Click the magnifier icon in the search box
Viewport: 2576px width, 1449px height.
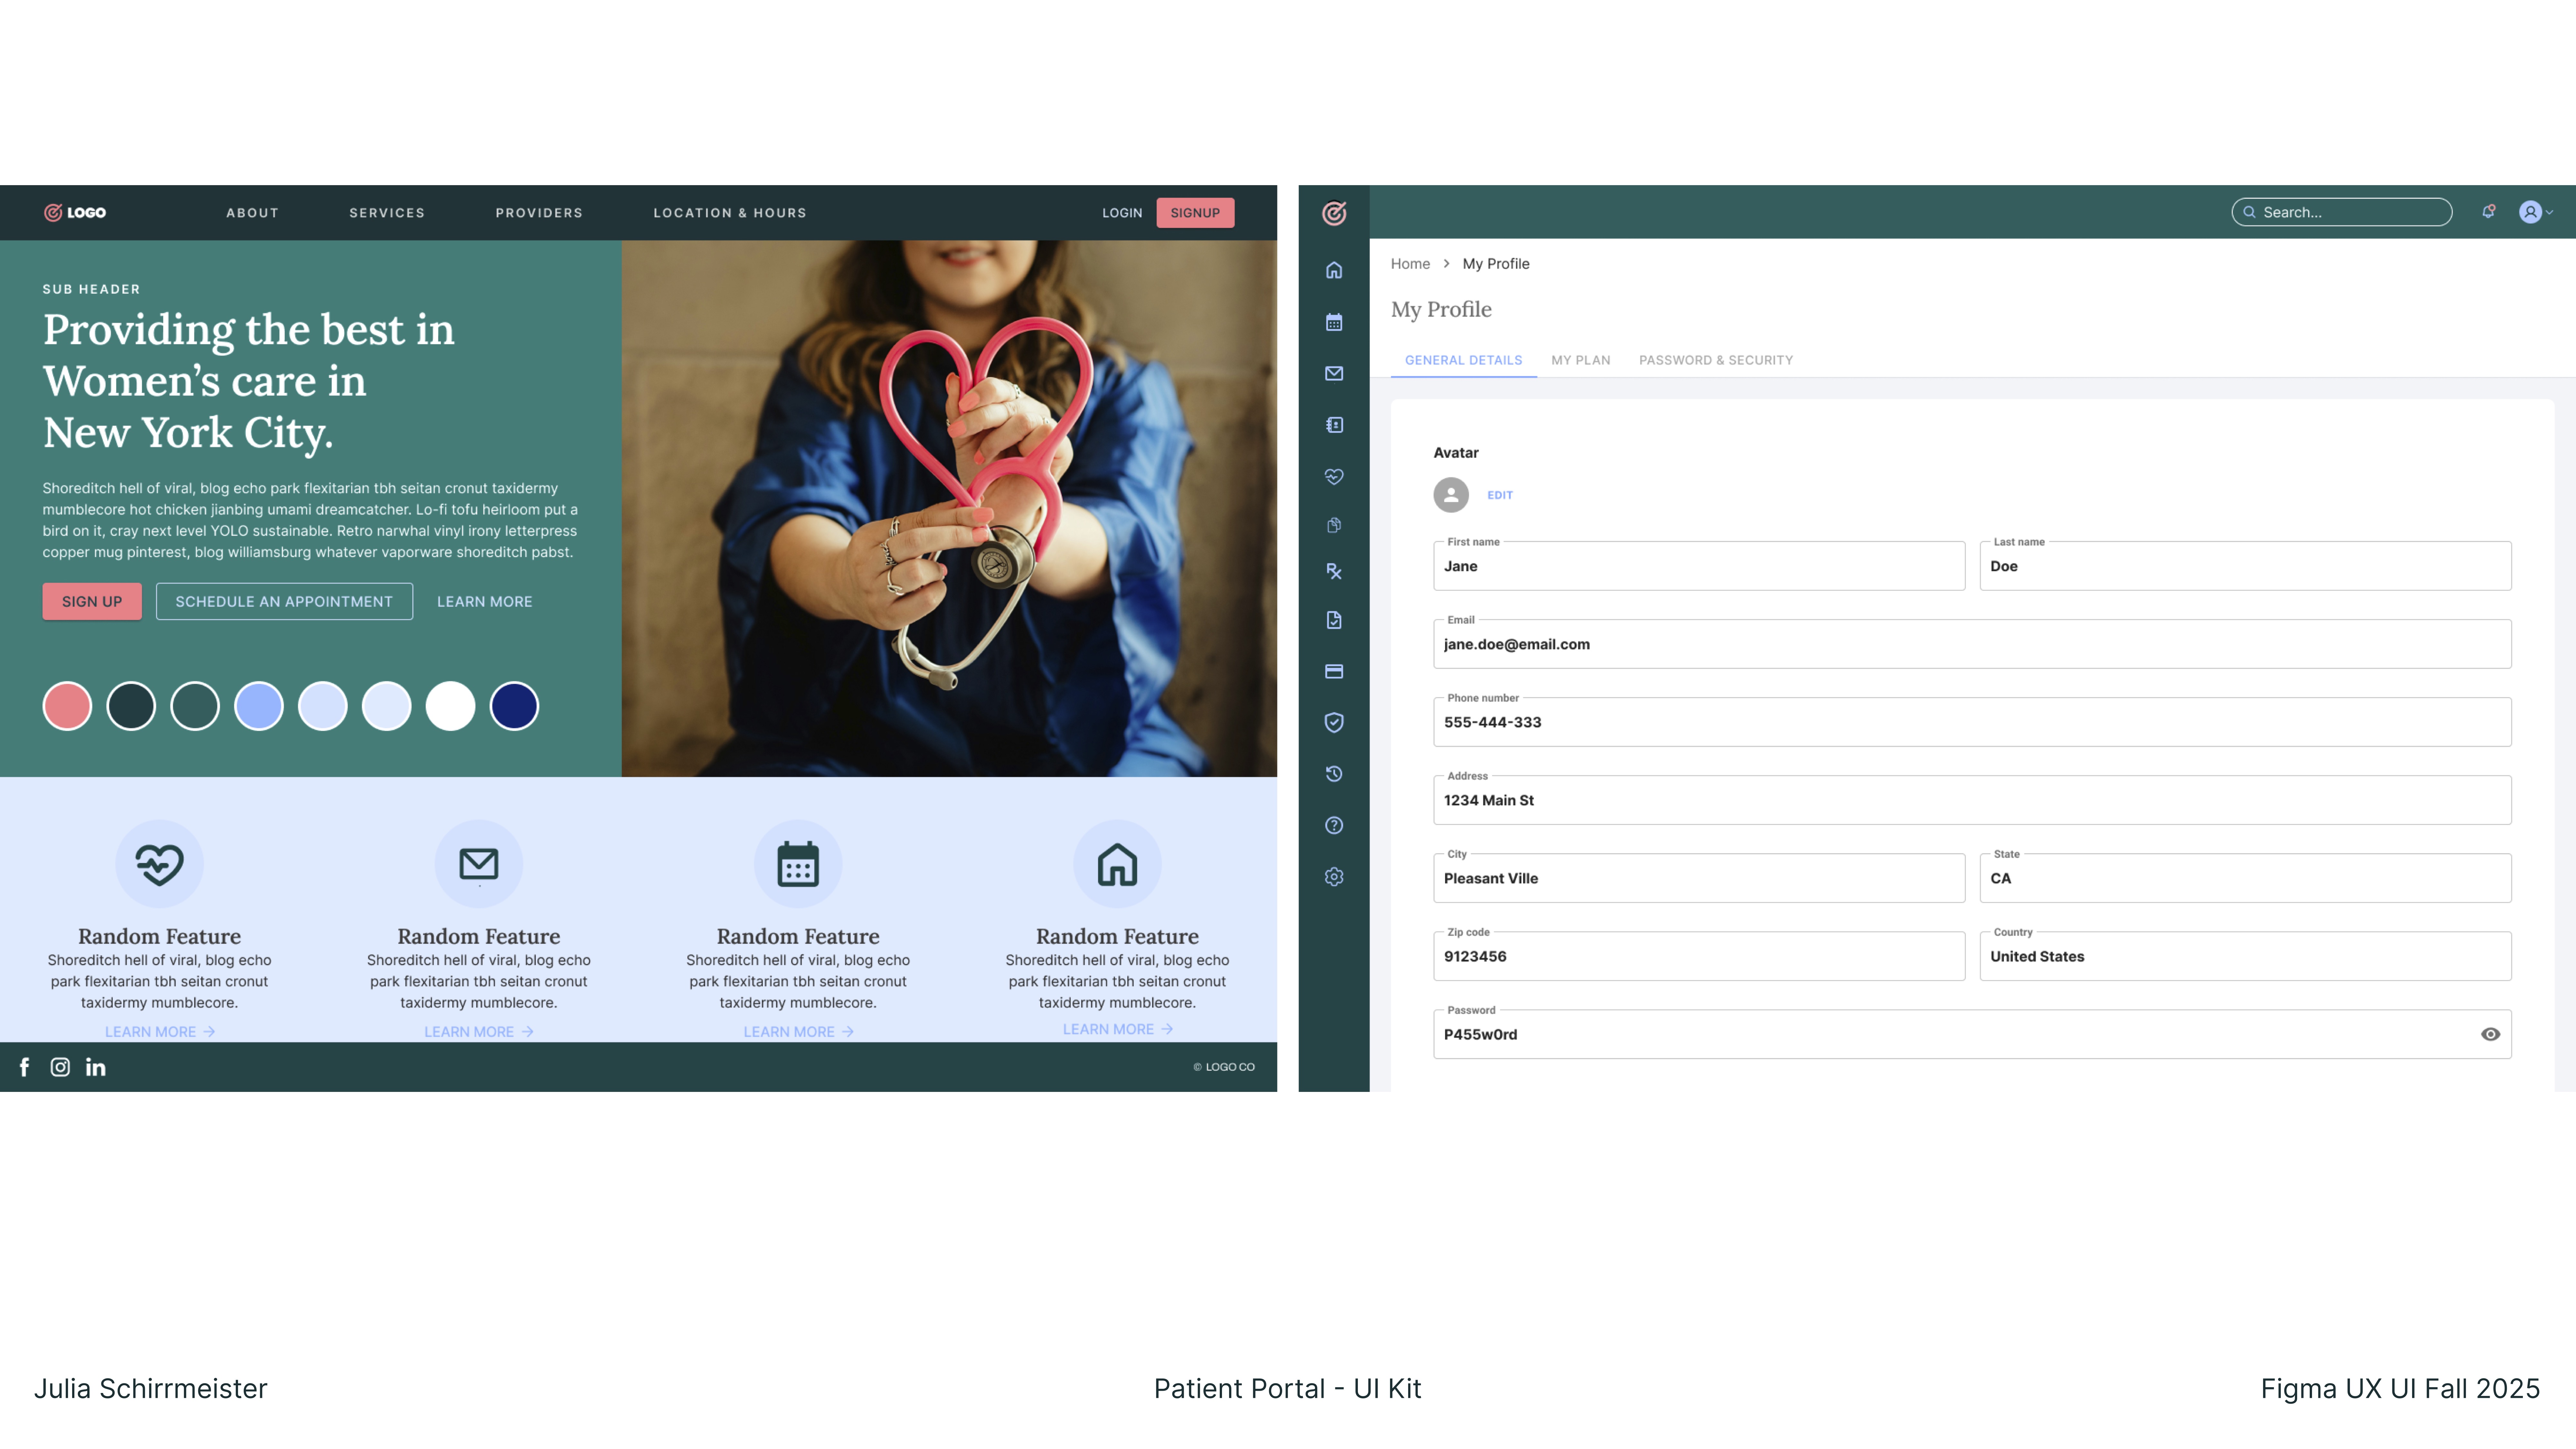coord(2249,212)
